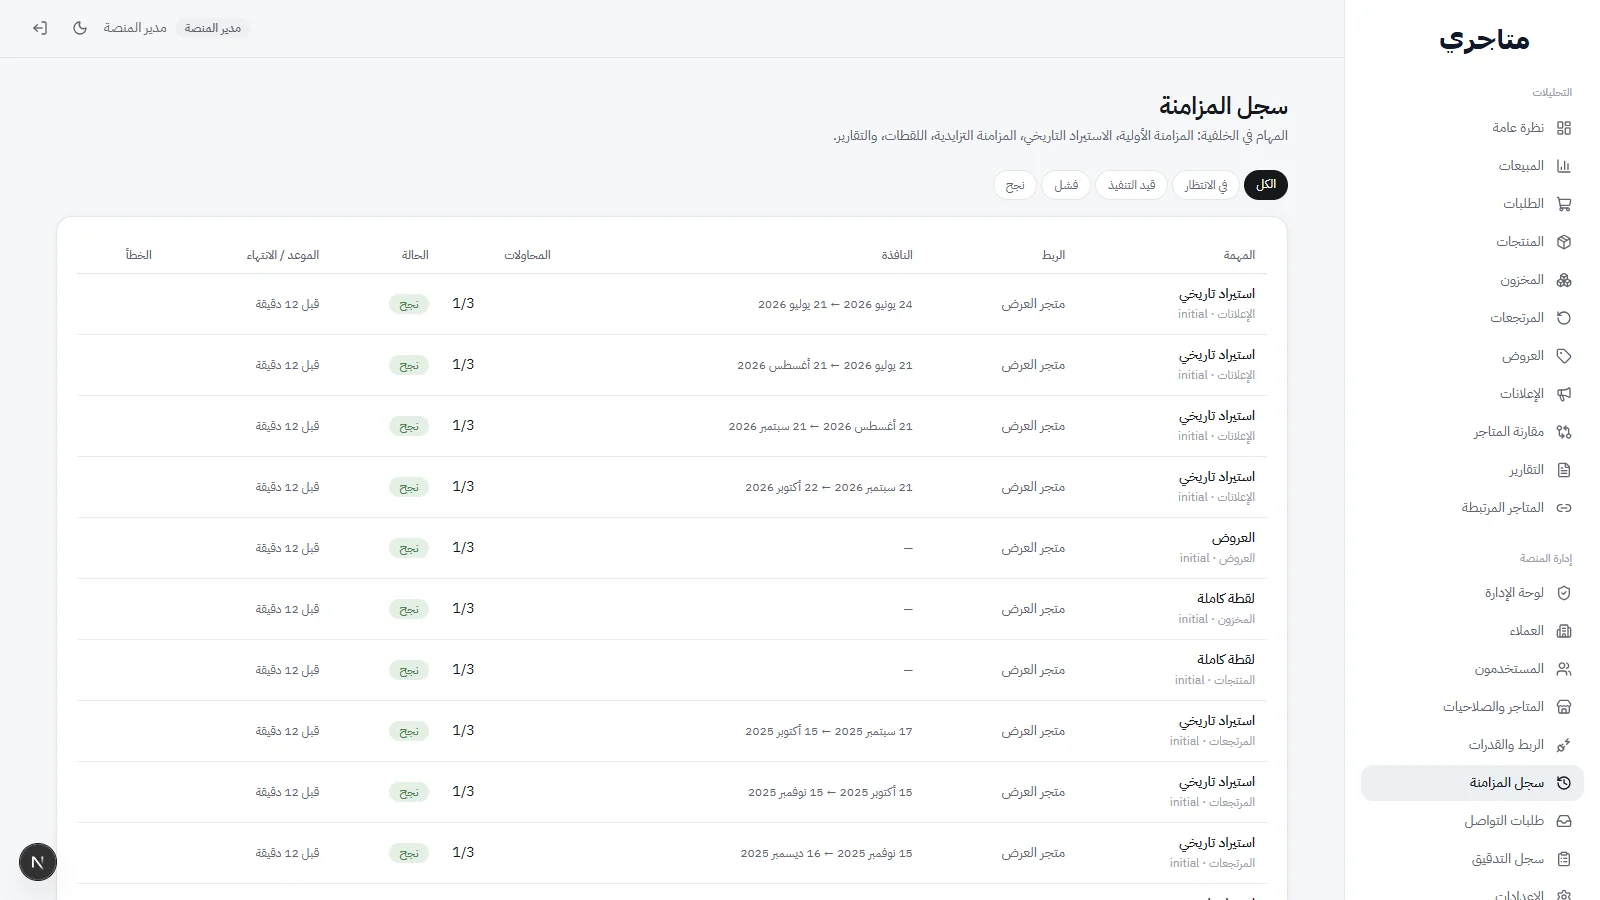Image resolution: width=1600 pixels, height=900 pixels.
Task: Open التقارير document icon
Action: (x=1564, y=470)
